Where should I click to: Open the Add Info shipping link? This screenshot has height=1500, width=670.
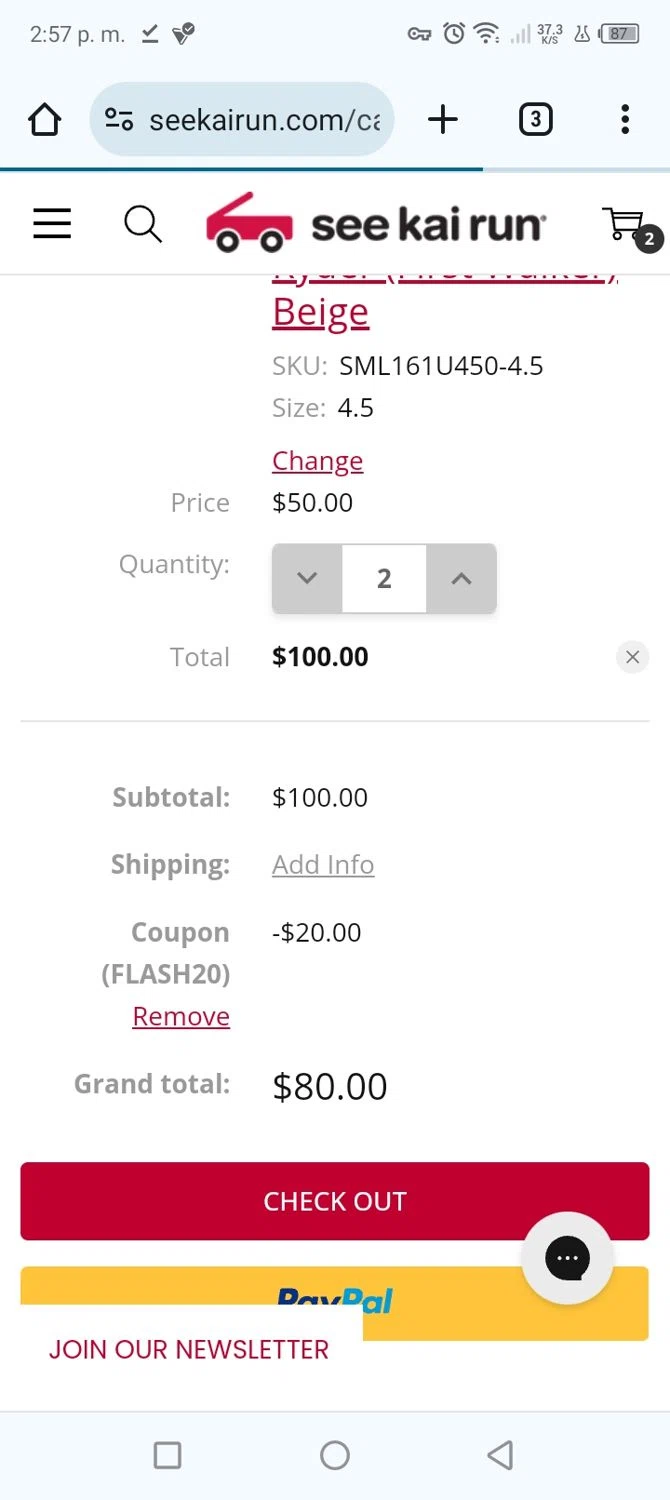pyautogui.click(x=323, y=864)
